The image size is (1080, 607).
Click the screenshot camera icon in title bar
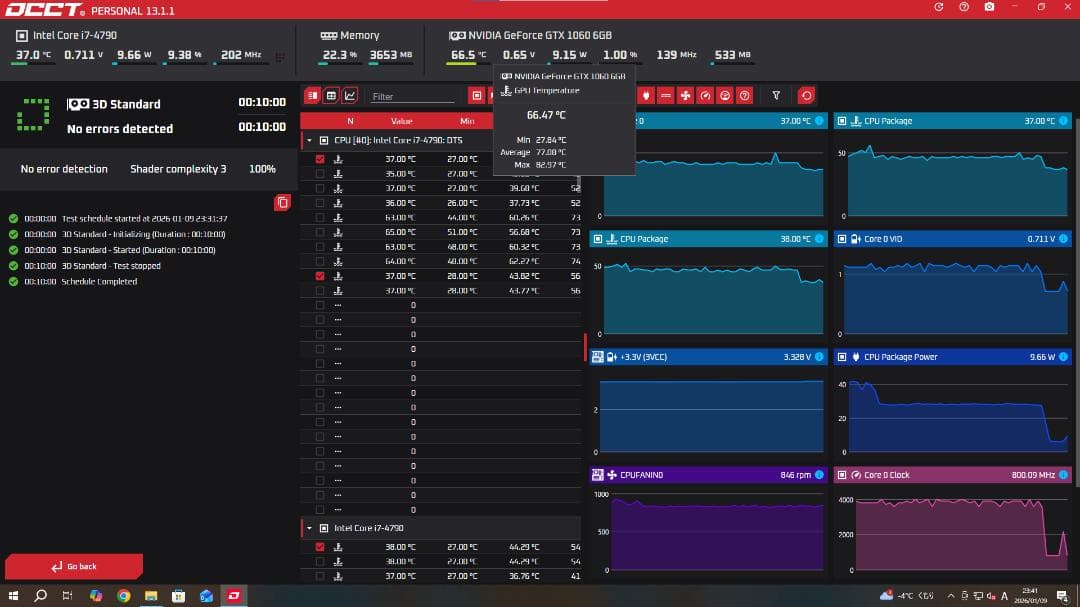[x=989, y=7]
